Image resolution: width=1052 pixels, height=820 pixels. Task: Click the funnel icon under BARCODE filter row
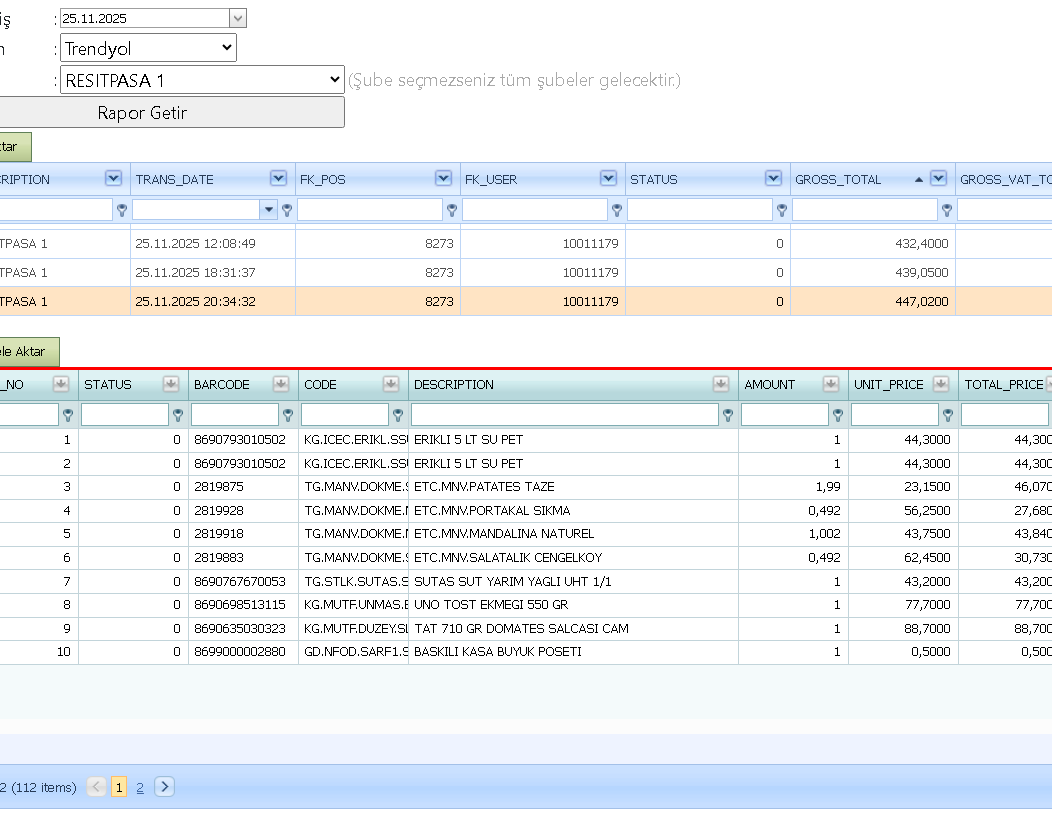pos(288,415)
